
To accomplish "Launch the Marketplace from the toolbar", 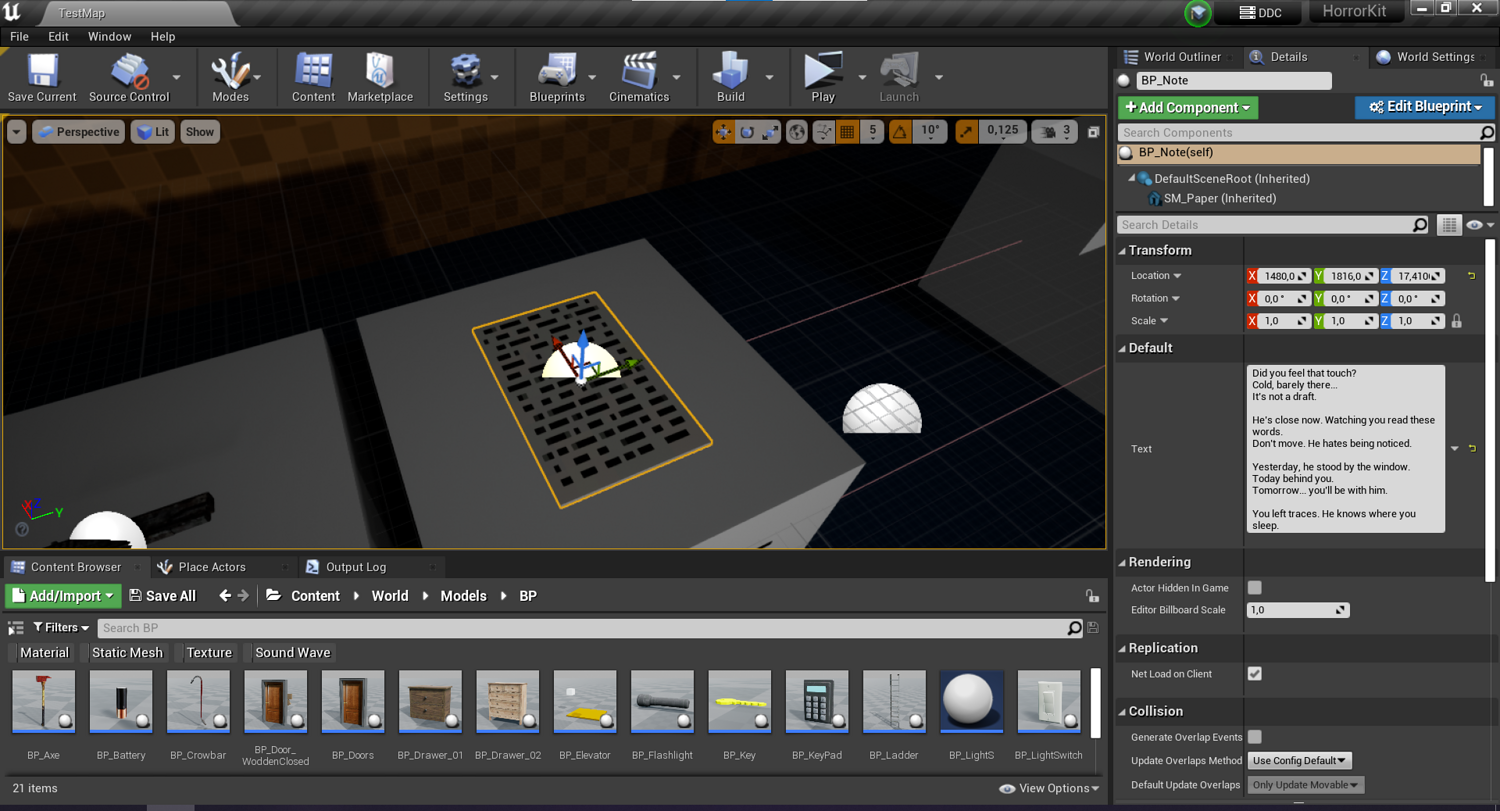I will [x=380, y=78].
